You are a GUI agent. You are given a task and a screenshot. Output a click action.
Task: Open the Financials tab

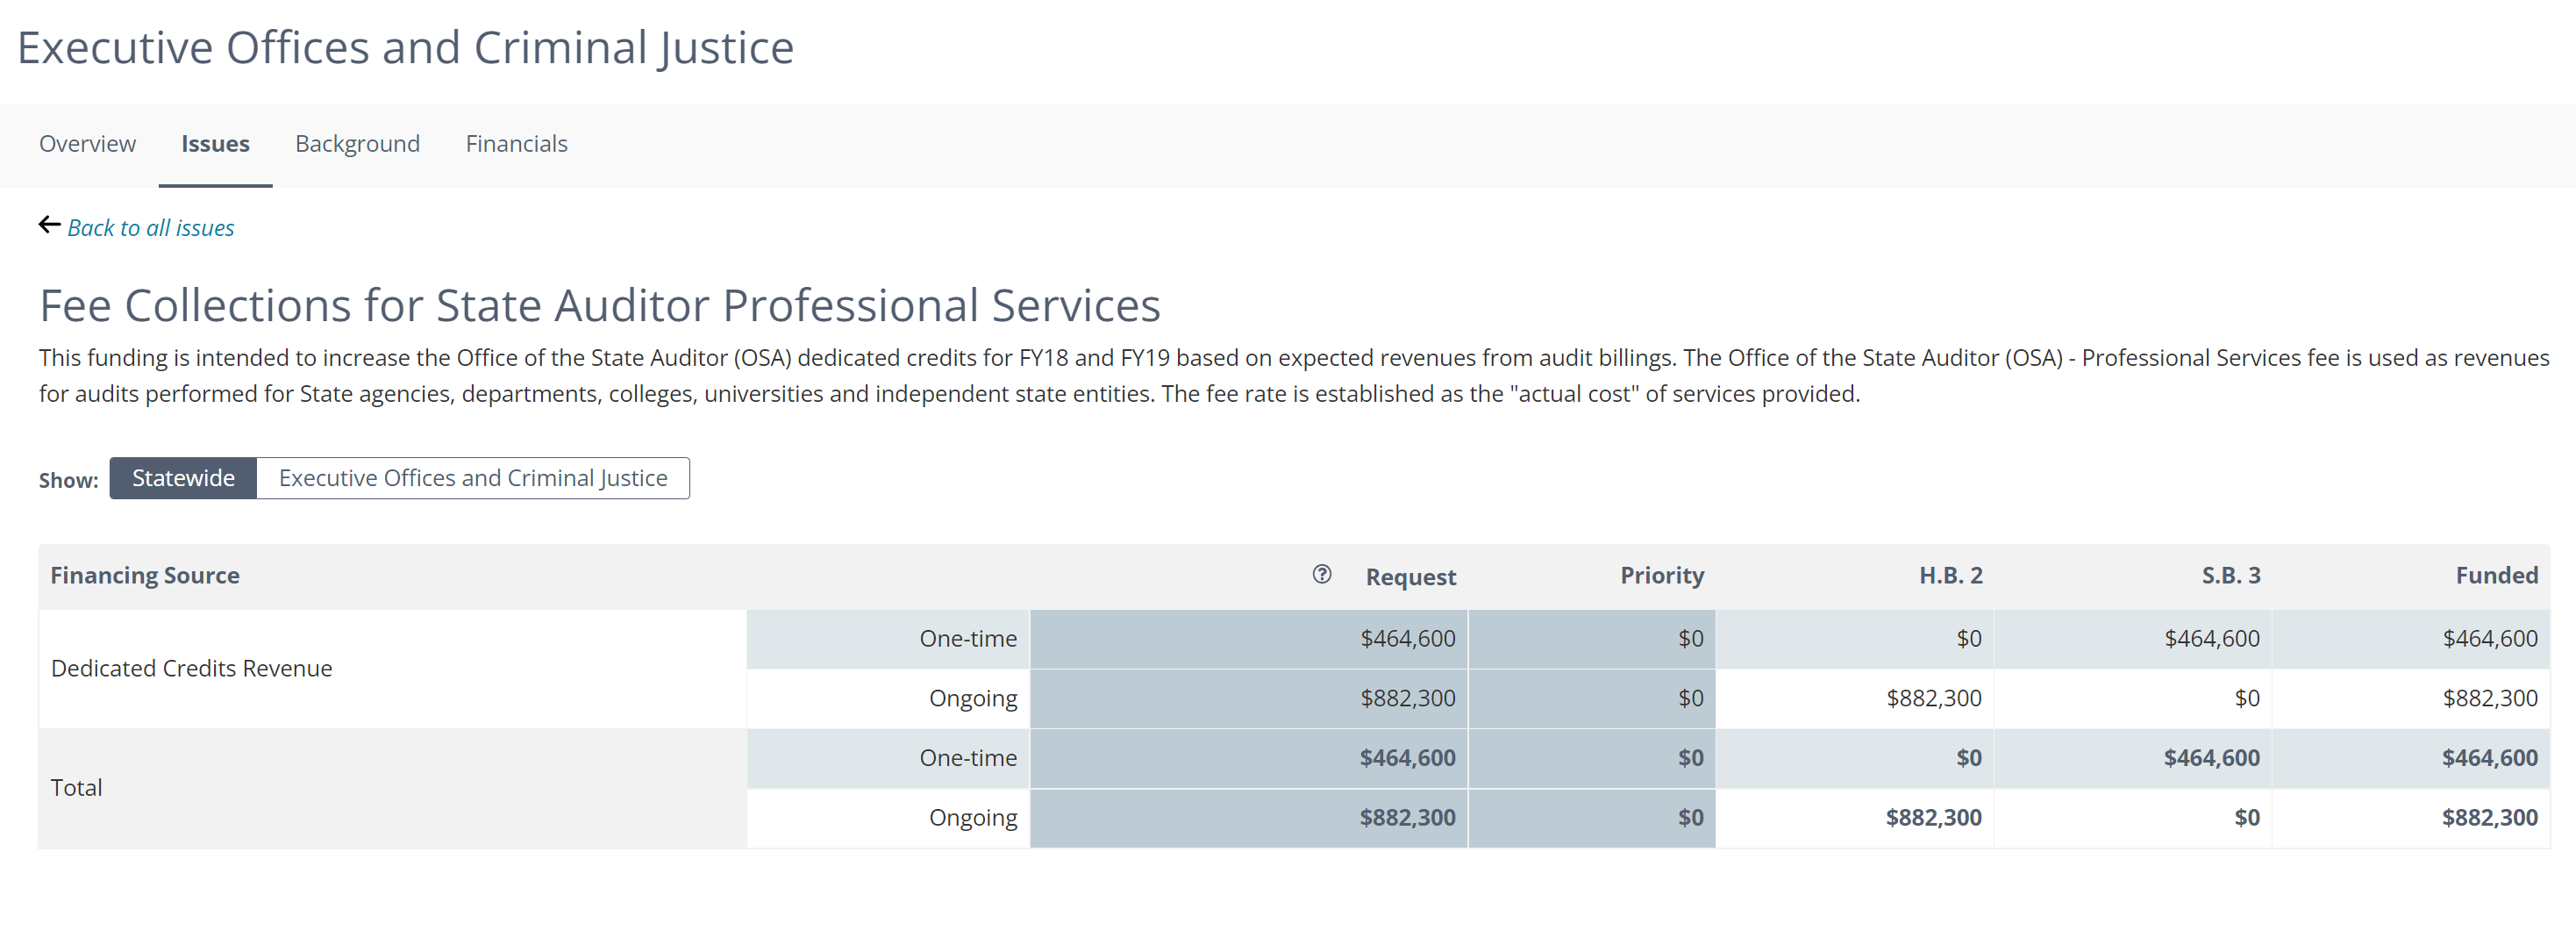(x=516, y=144)
